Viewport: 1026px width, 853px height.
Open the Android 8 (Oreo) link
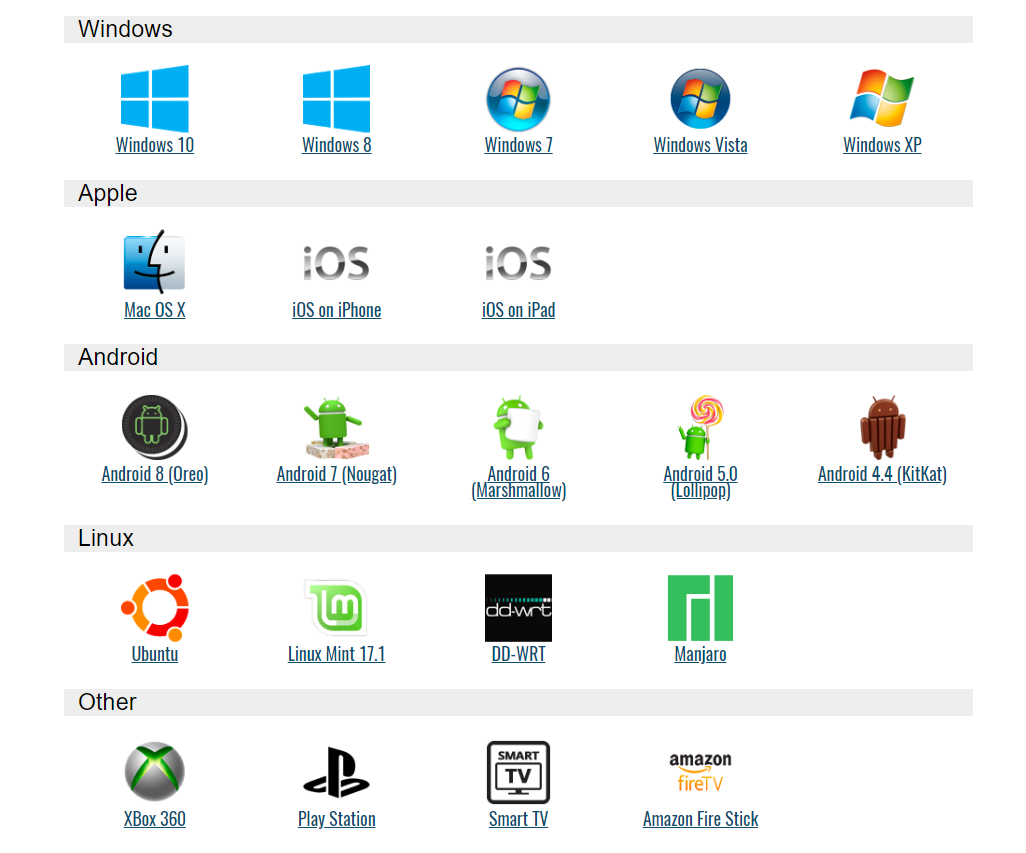pos(154,474)
